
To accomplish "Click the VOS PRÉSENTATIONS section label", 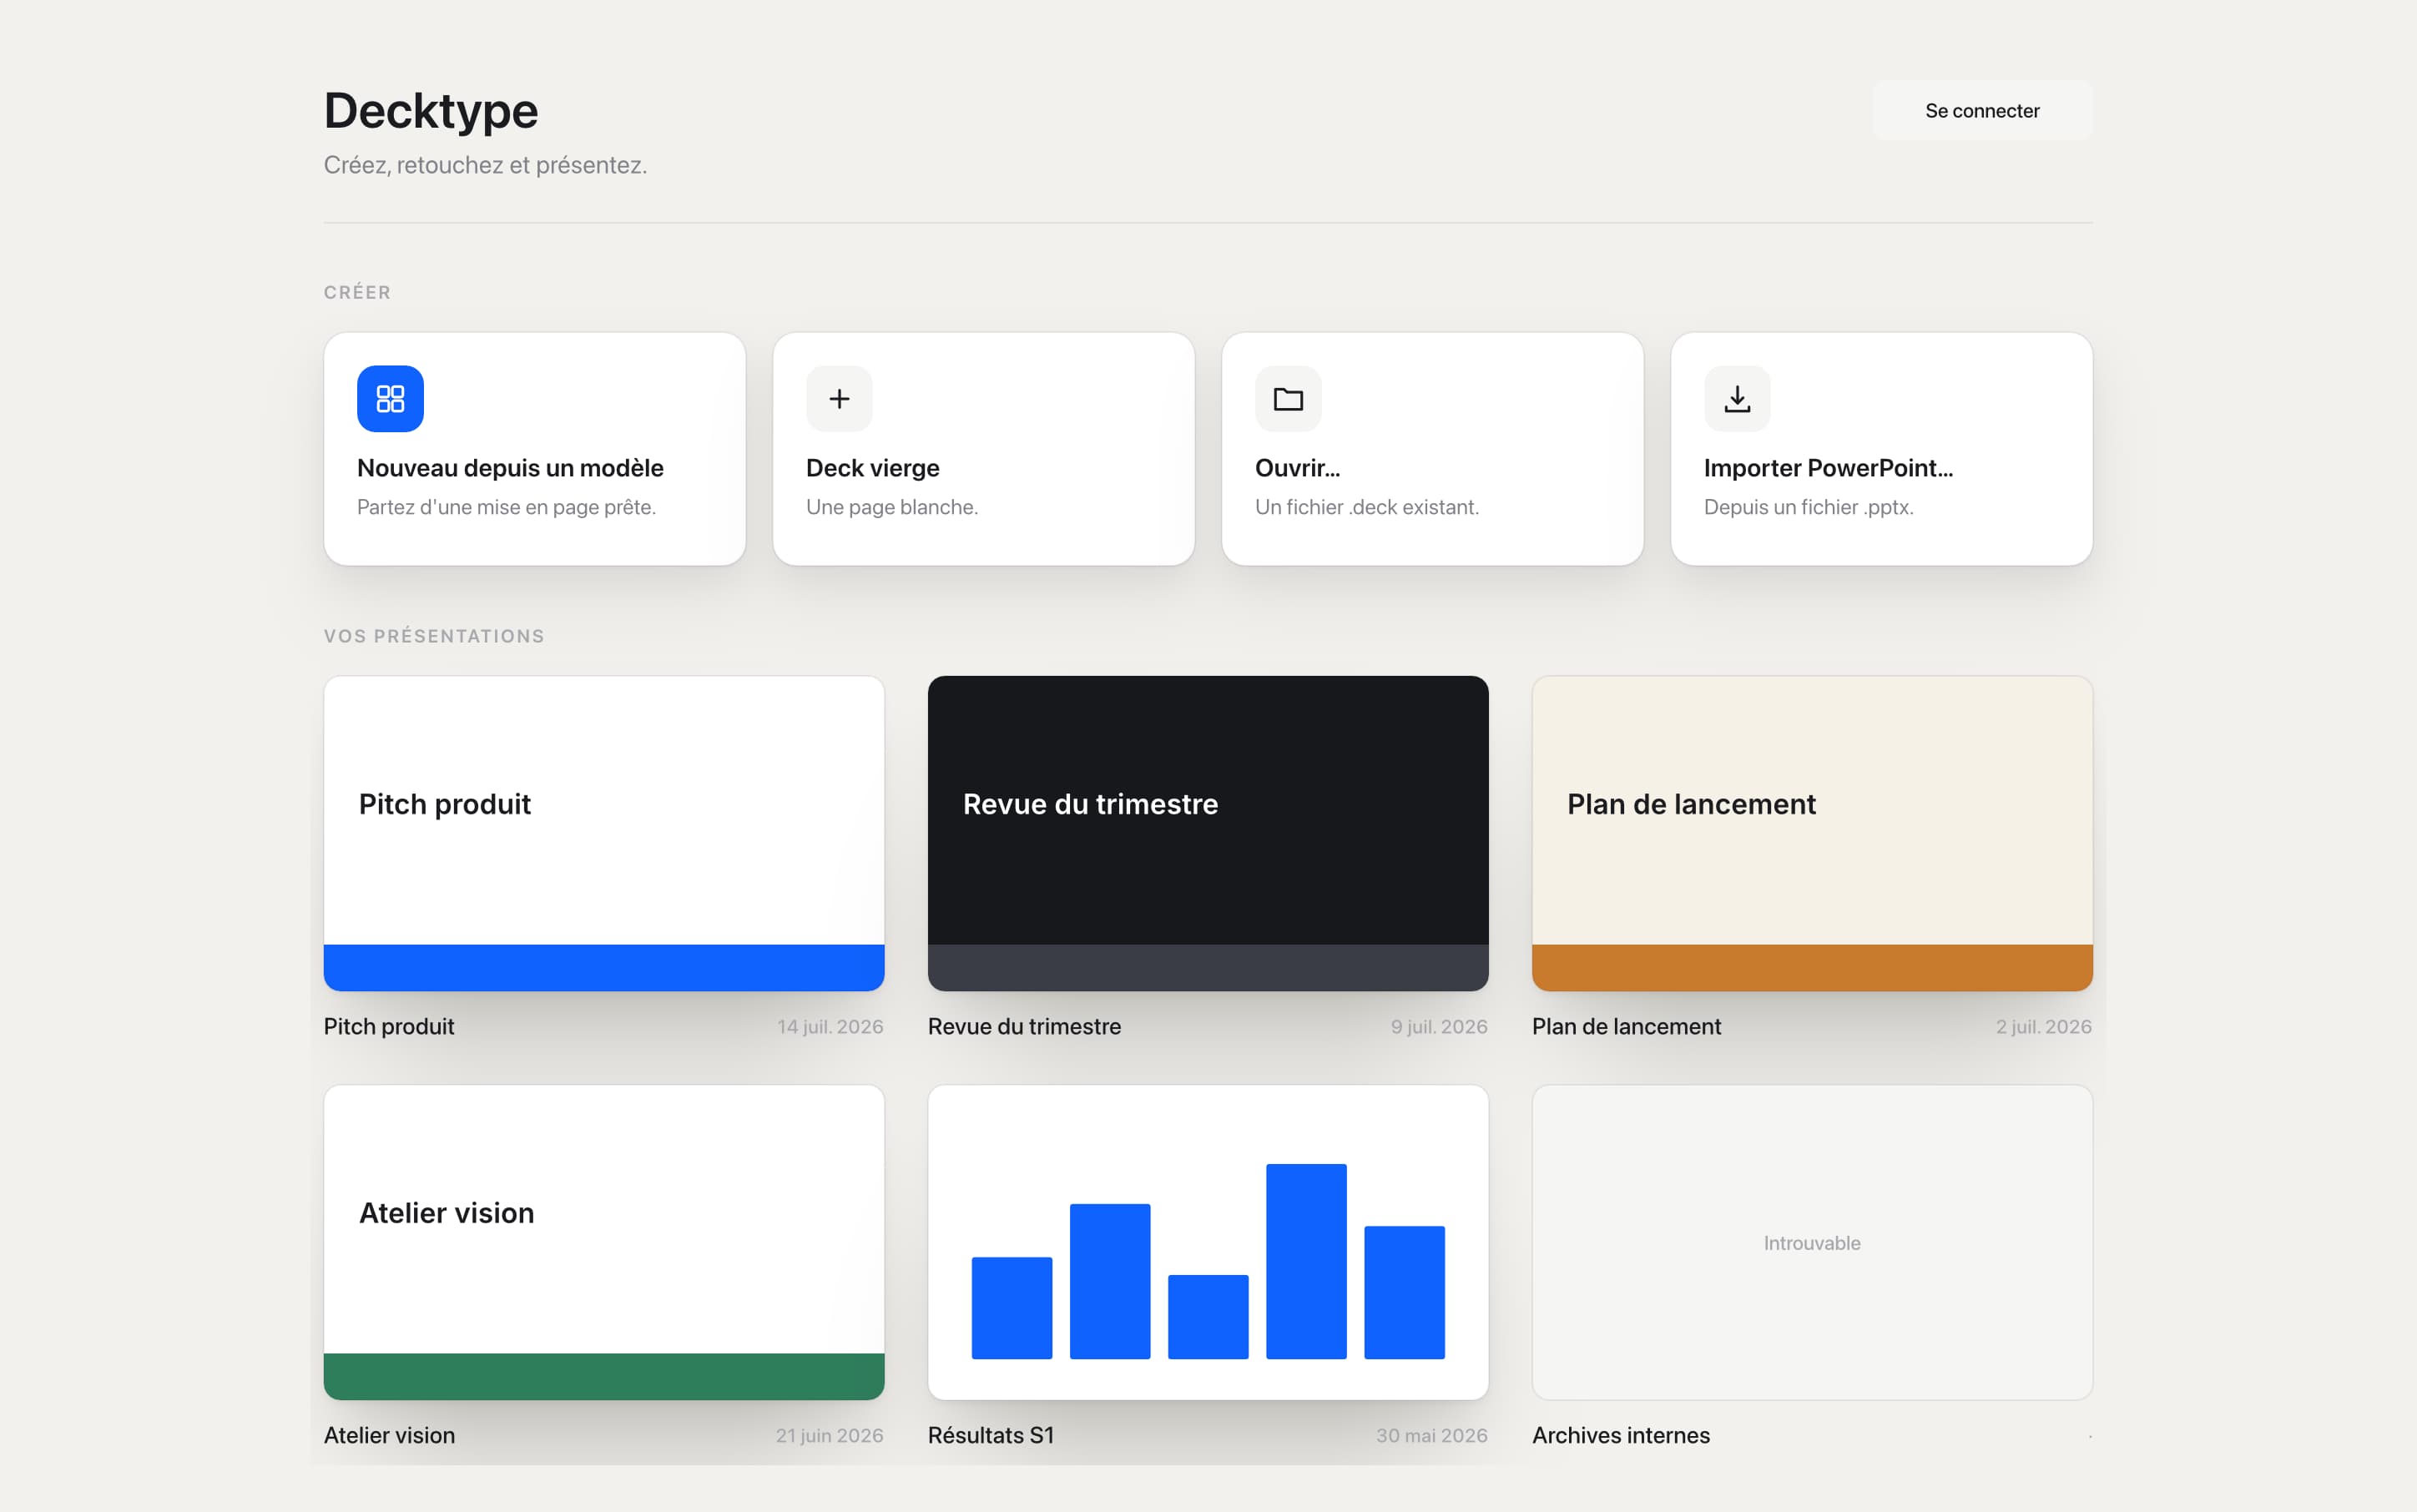I will point(434,637).
